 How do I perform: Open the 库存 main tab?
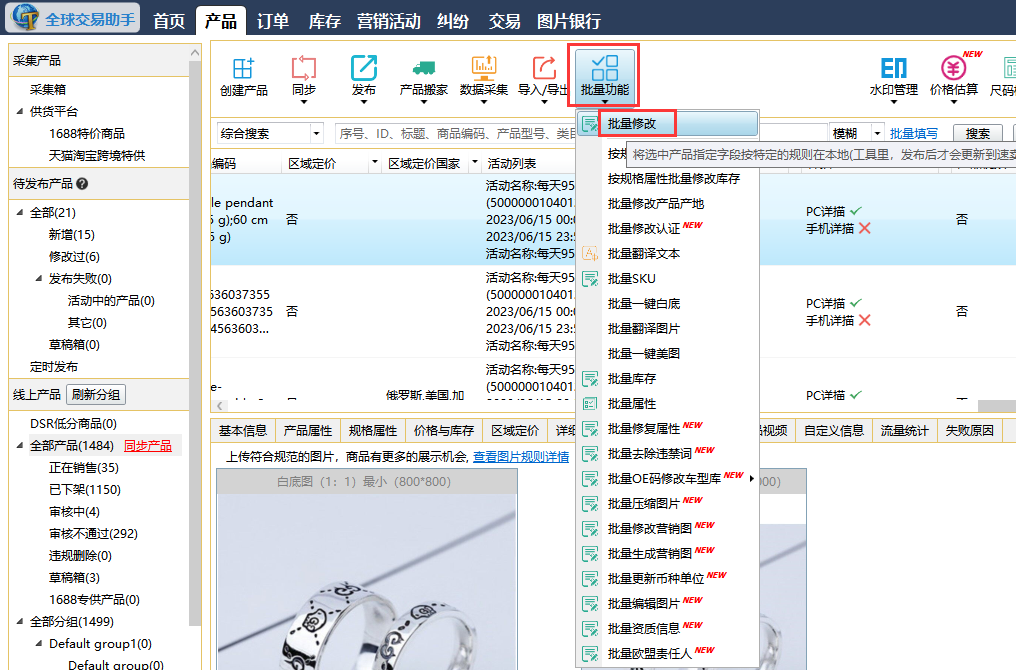pyautogui.click(x=324, y=21)
